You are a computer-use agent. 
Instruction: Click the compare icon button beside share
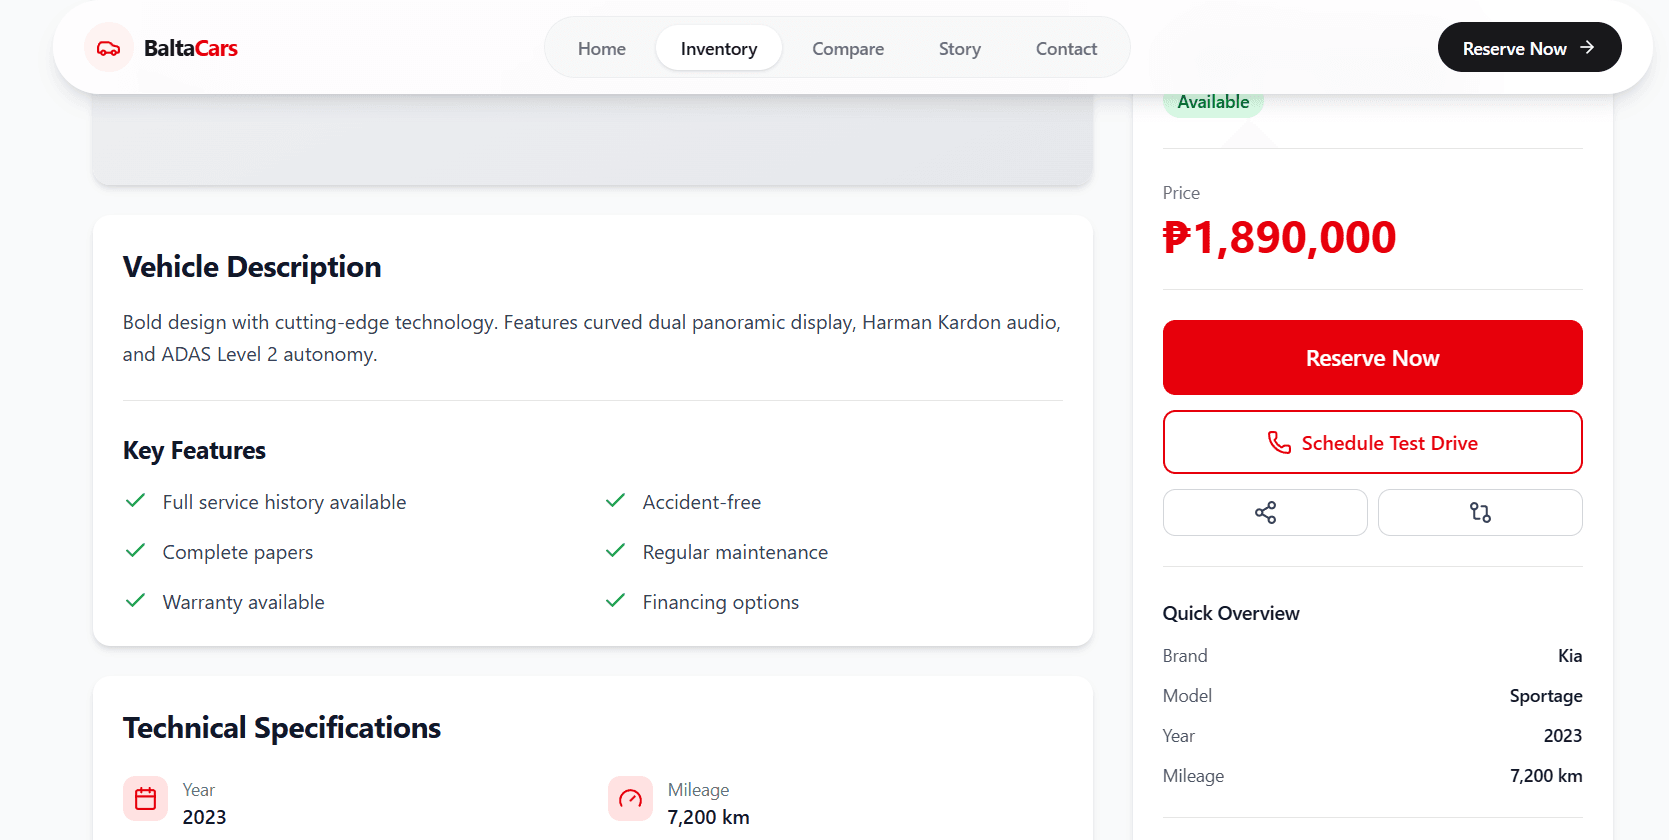point(1480,513)
